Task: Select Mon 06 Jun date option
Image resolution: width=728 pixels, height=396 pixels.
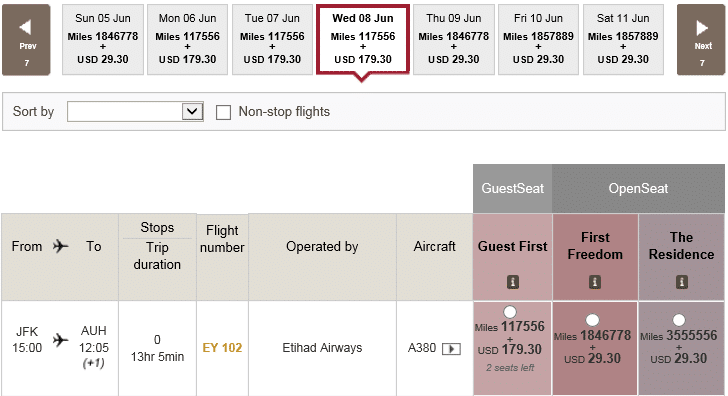Action: click(x=188, y=39)
